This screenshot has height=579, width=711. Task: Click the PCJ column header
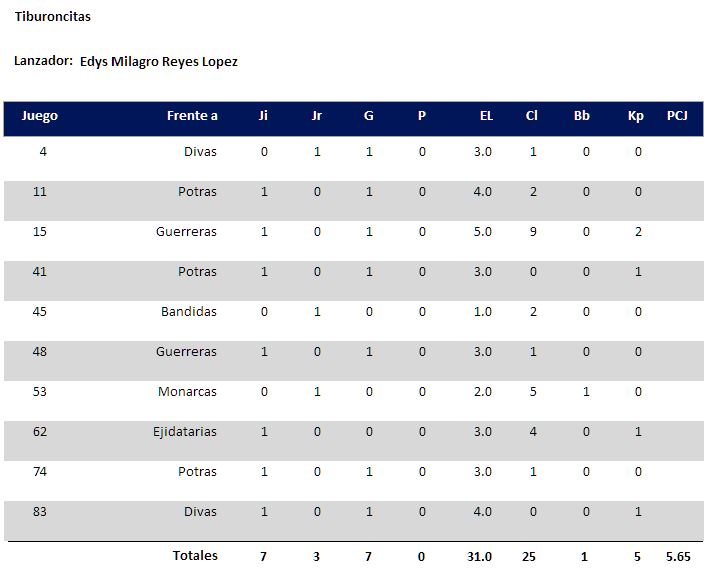[x=677, y=116]
